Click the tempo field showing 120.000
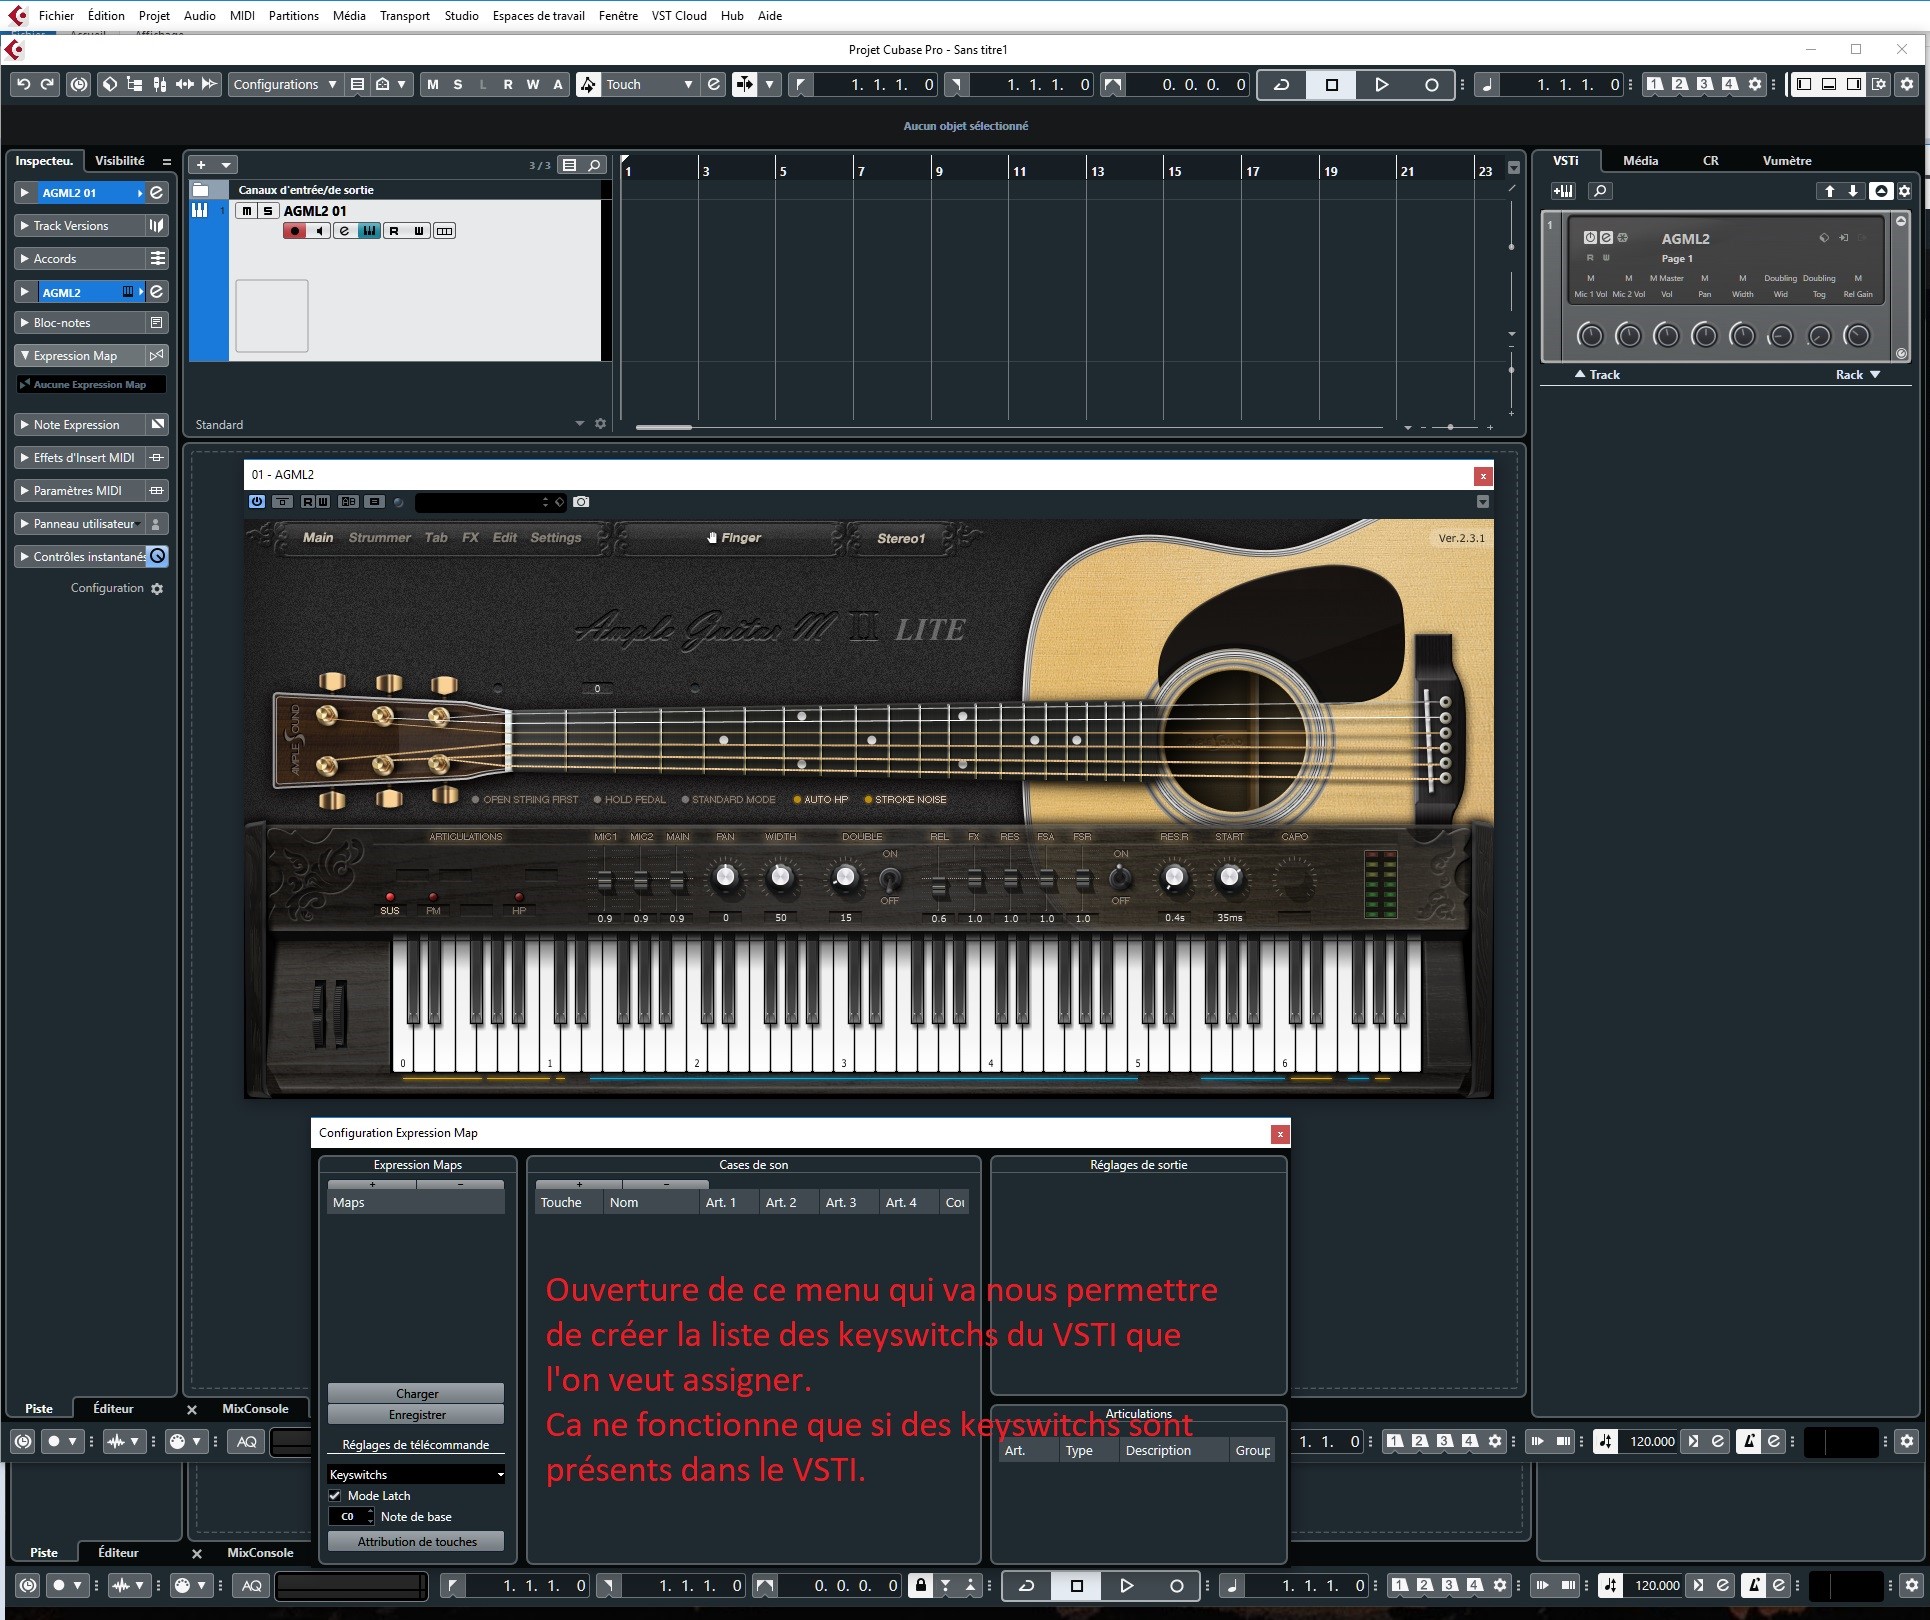 [x=1652, y=1441]
